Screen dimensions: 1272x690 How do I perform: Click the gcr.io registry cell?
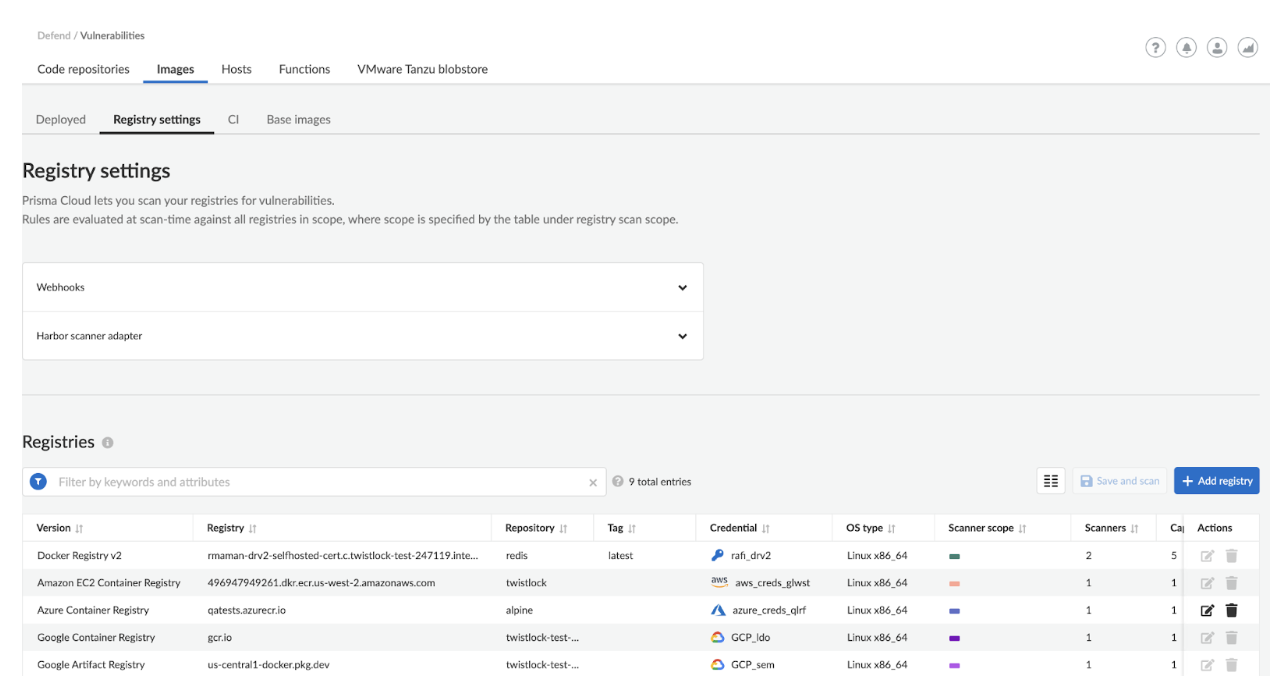coord(219,637)
